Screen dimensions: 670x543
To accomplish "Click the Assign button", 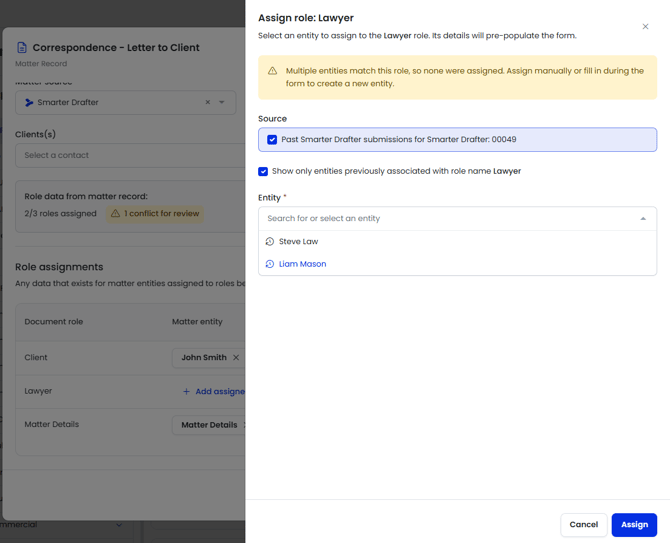I will pos(634,525).
